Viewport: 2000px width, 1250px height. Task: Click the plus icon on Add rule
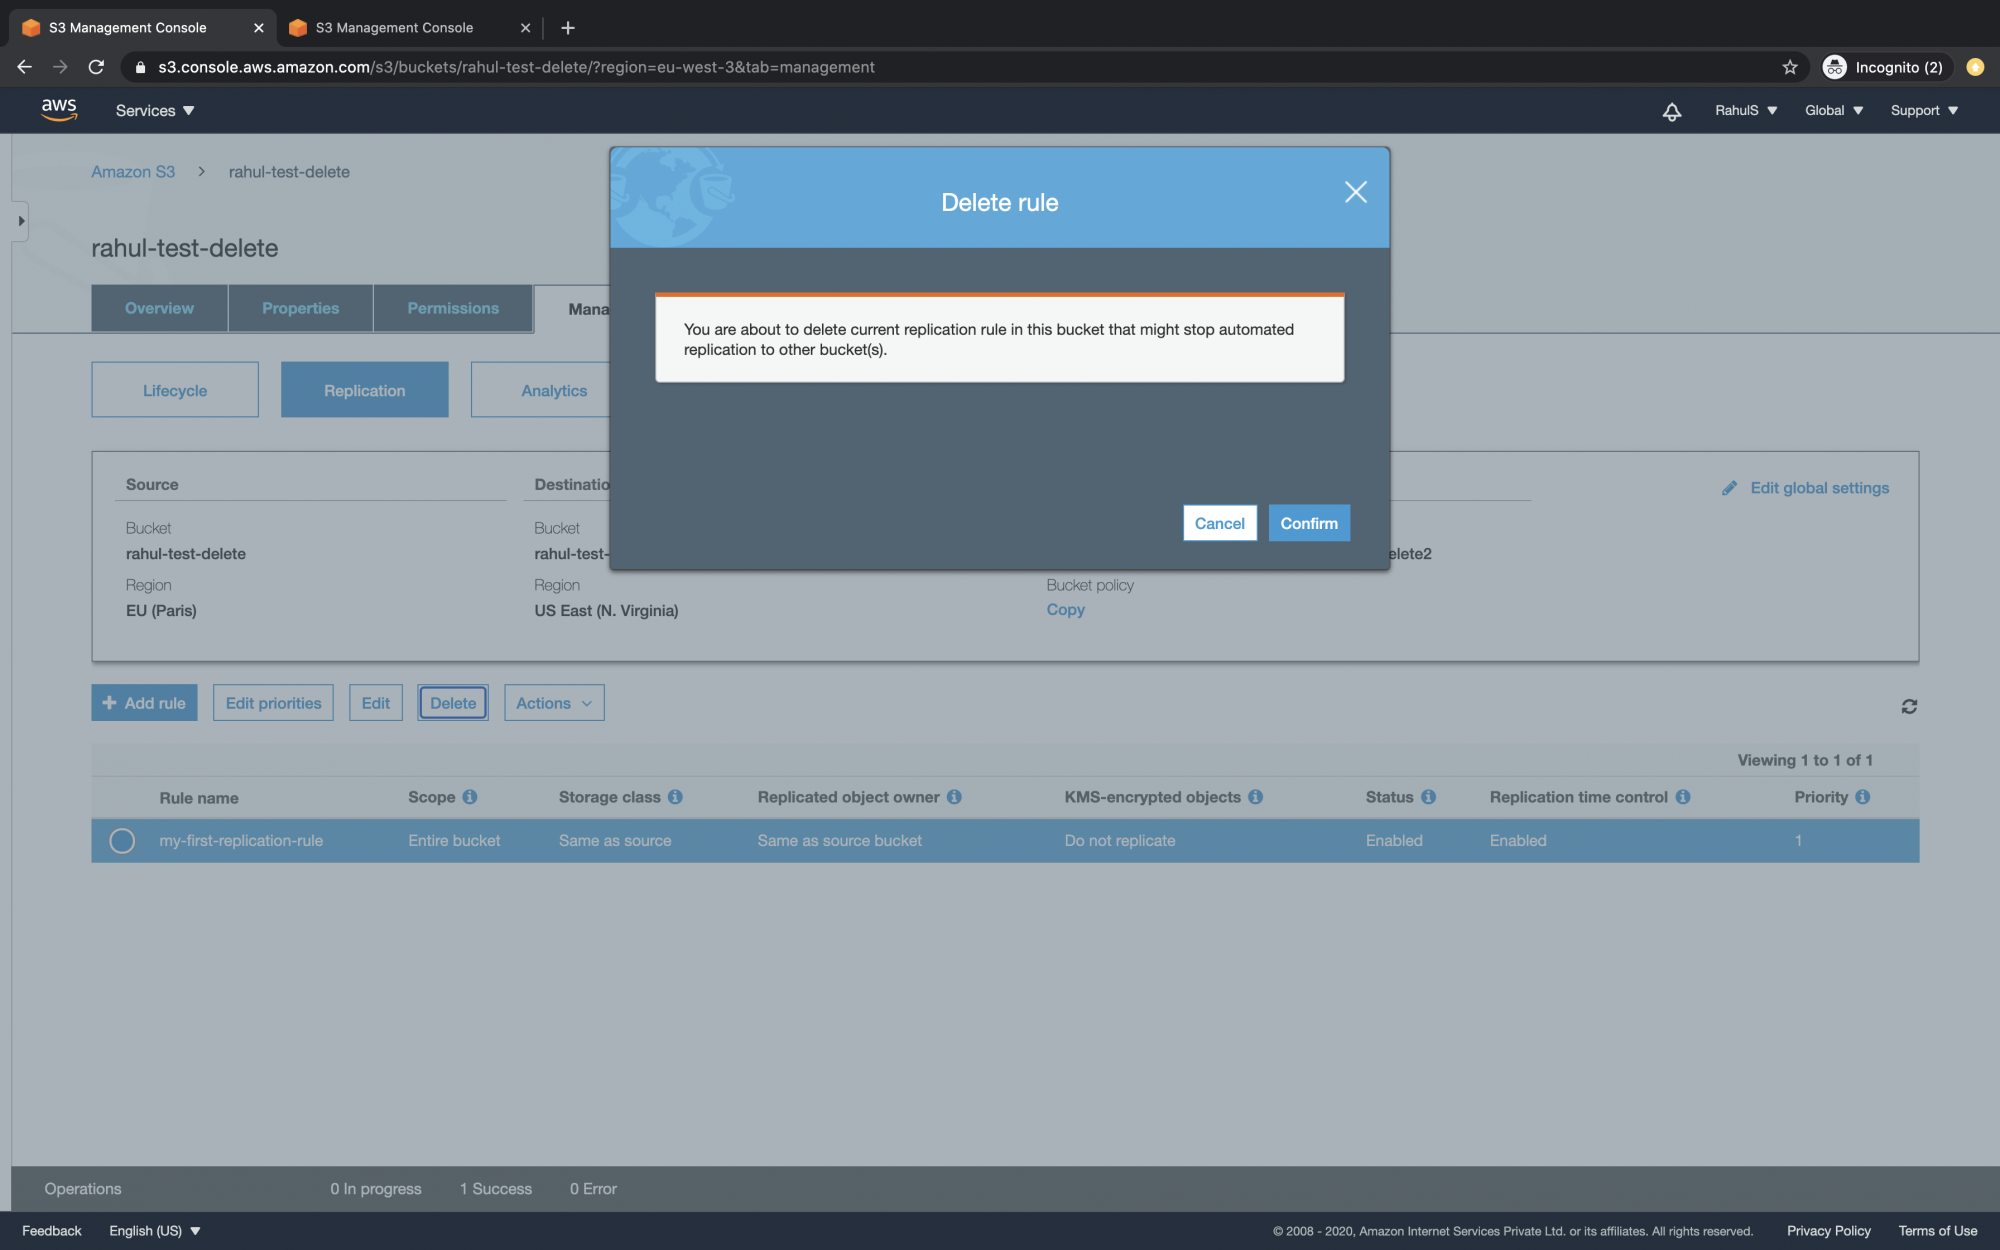click(108, 702)
